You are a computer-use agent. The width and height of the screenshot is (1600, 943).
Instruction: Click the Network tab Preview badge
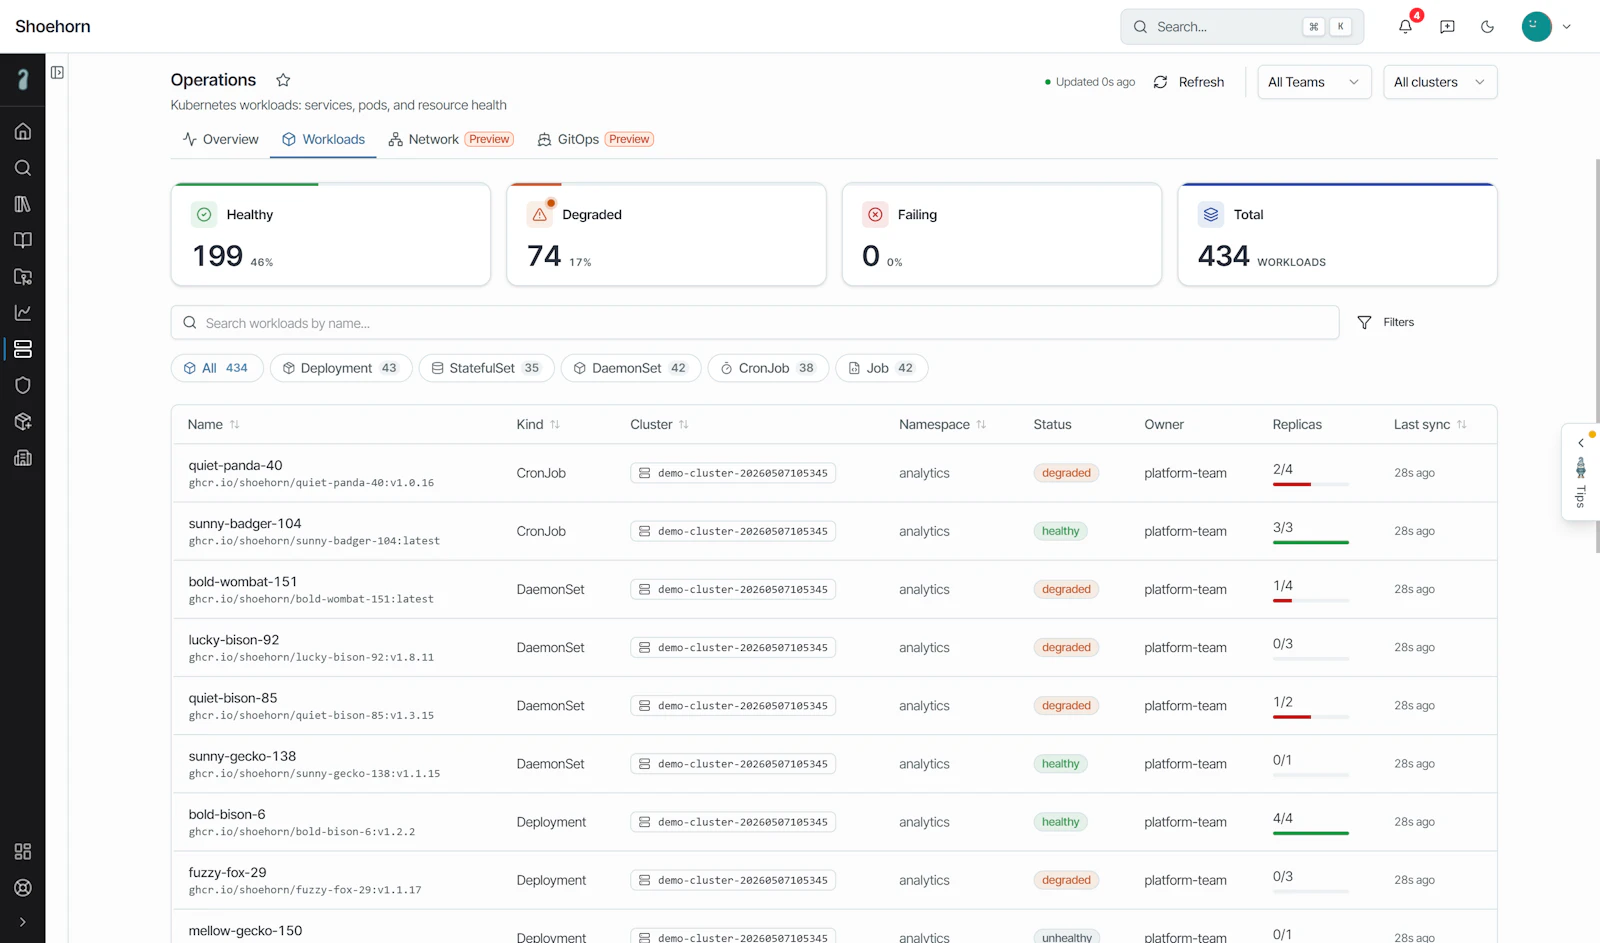pyautogui.click(x=490, y=139)
